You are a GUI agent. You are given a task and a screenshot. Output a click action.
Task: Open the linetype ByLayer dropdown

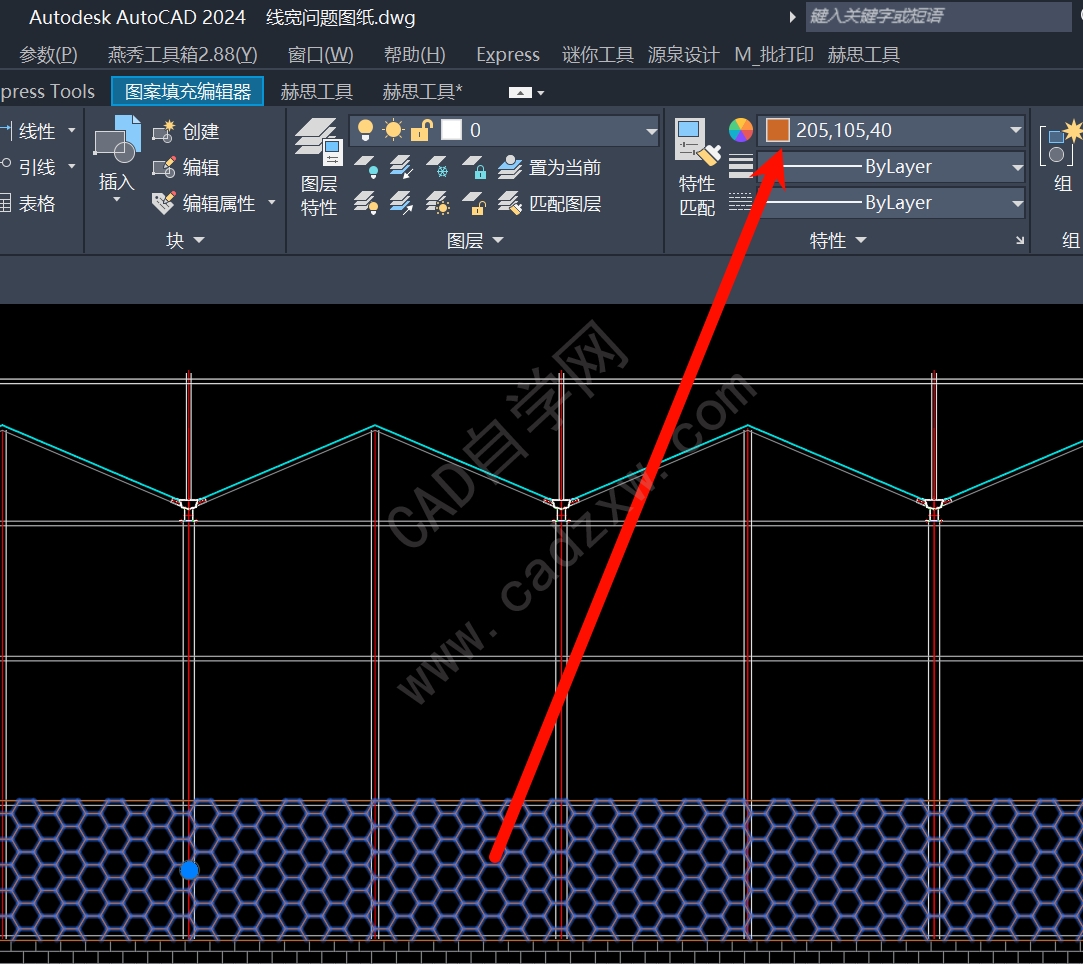[x=1017, y=203]
